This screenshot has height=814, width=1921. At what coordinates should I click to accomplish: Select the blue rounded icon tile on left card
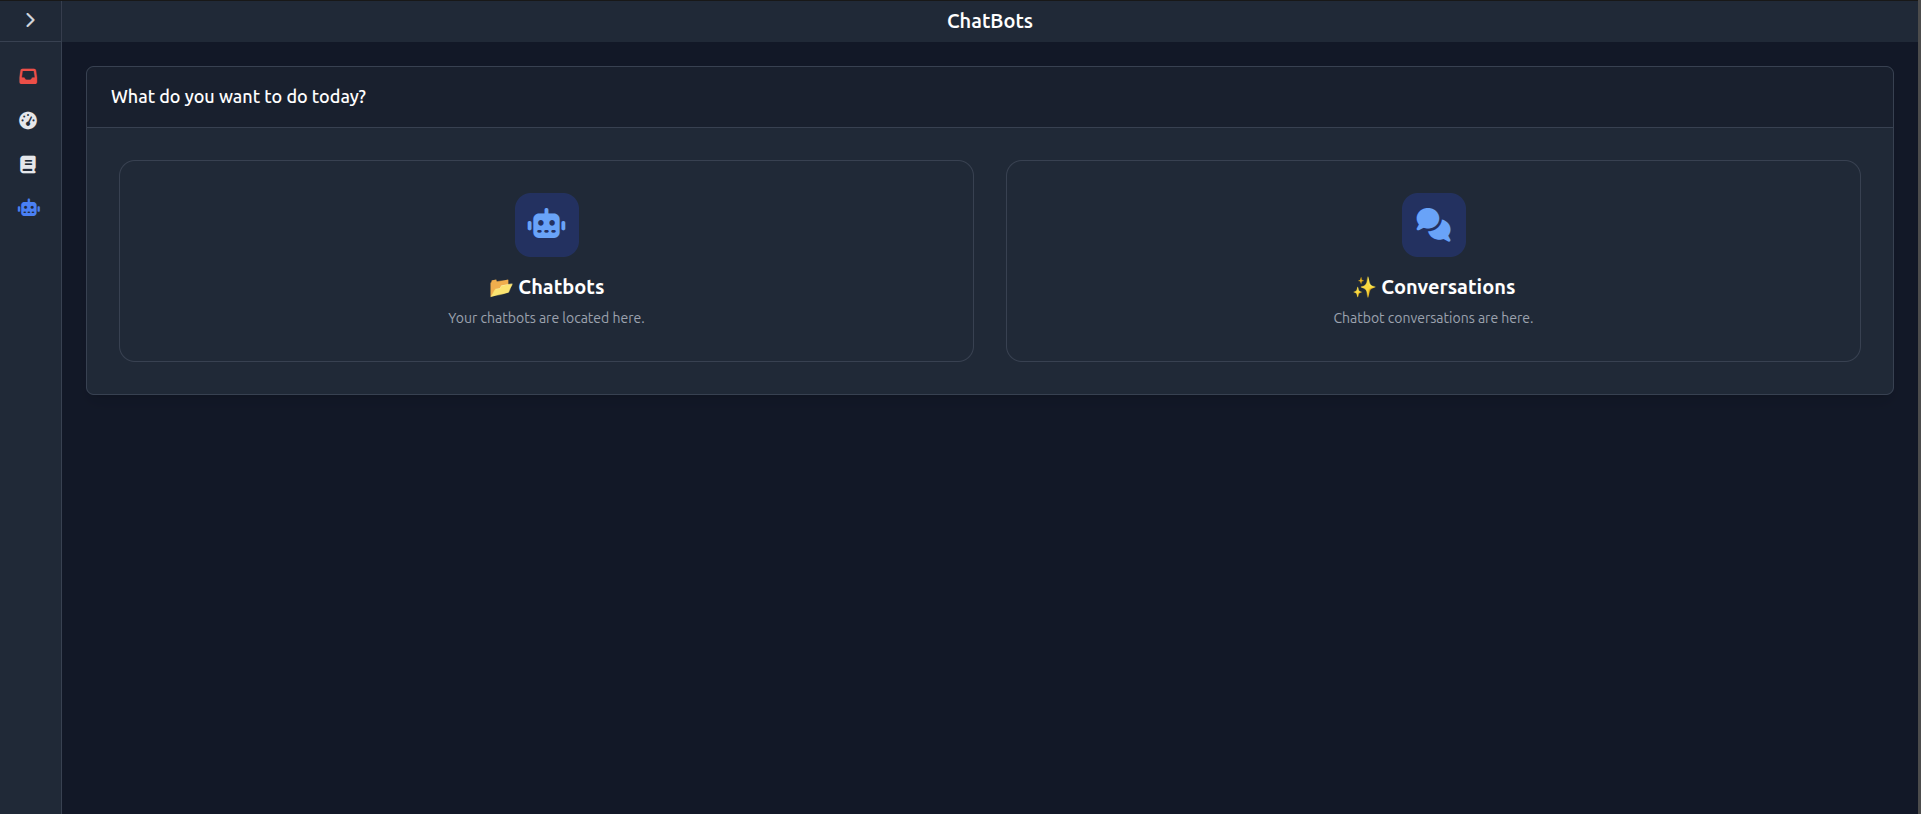click(x=546, y=224)
